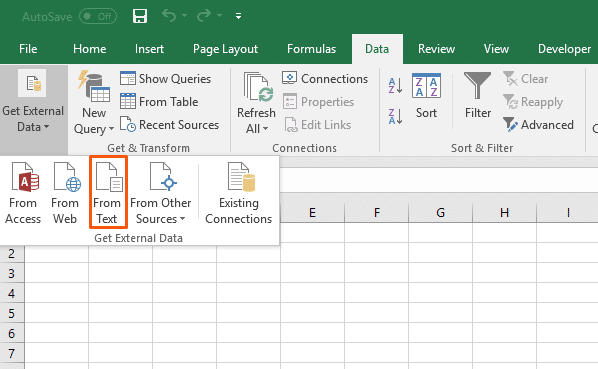Sort Z to A descending icon
This screenshot has height=369, width=598.
pyautogui.click(x=395, y=116)
